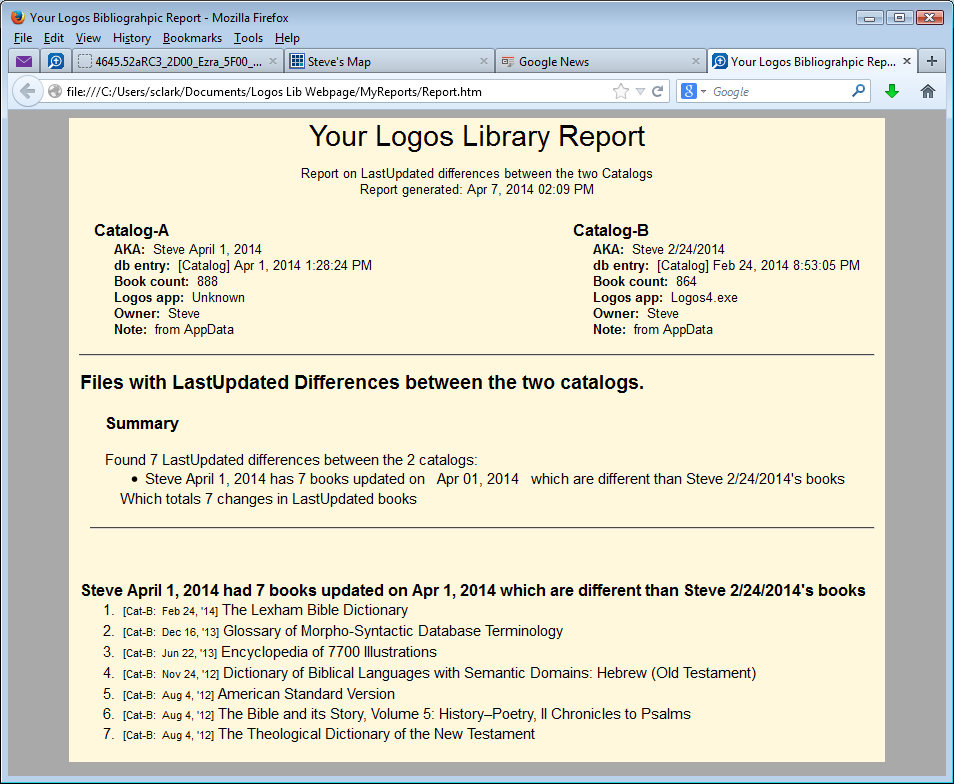954x784 pixels.
Task: Click the Firefox logo in title bar
Action: (18, 17)
